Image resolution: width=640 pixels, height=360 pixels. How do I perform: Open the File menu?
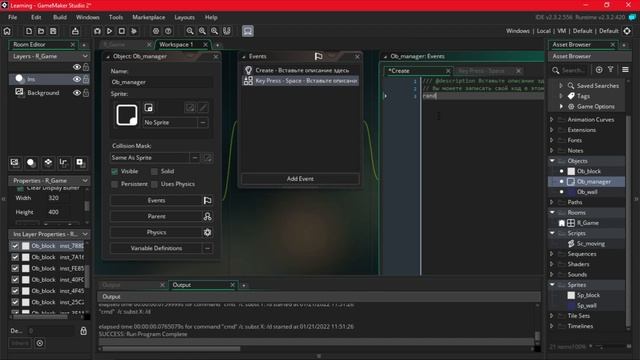point(13,17)
